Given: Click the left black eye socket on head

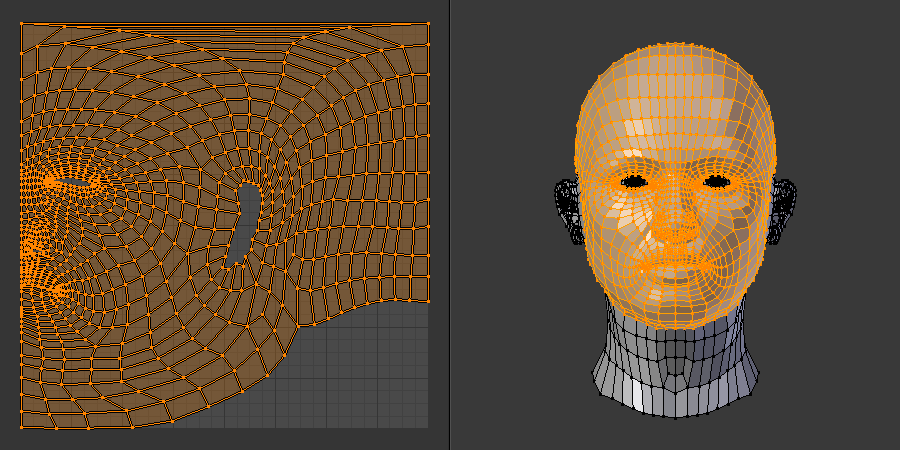Looking at the screenshot, I should [x=634, y=182].
